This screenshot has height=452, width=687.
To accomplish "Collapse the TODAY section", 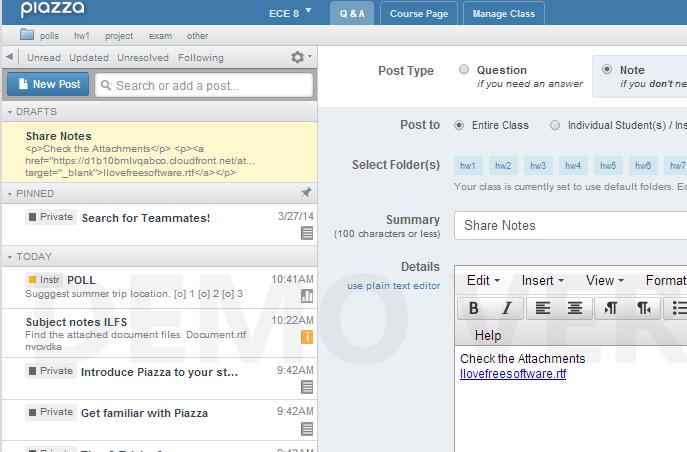I will pos(10,257).
